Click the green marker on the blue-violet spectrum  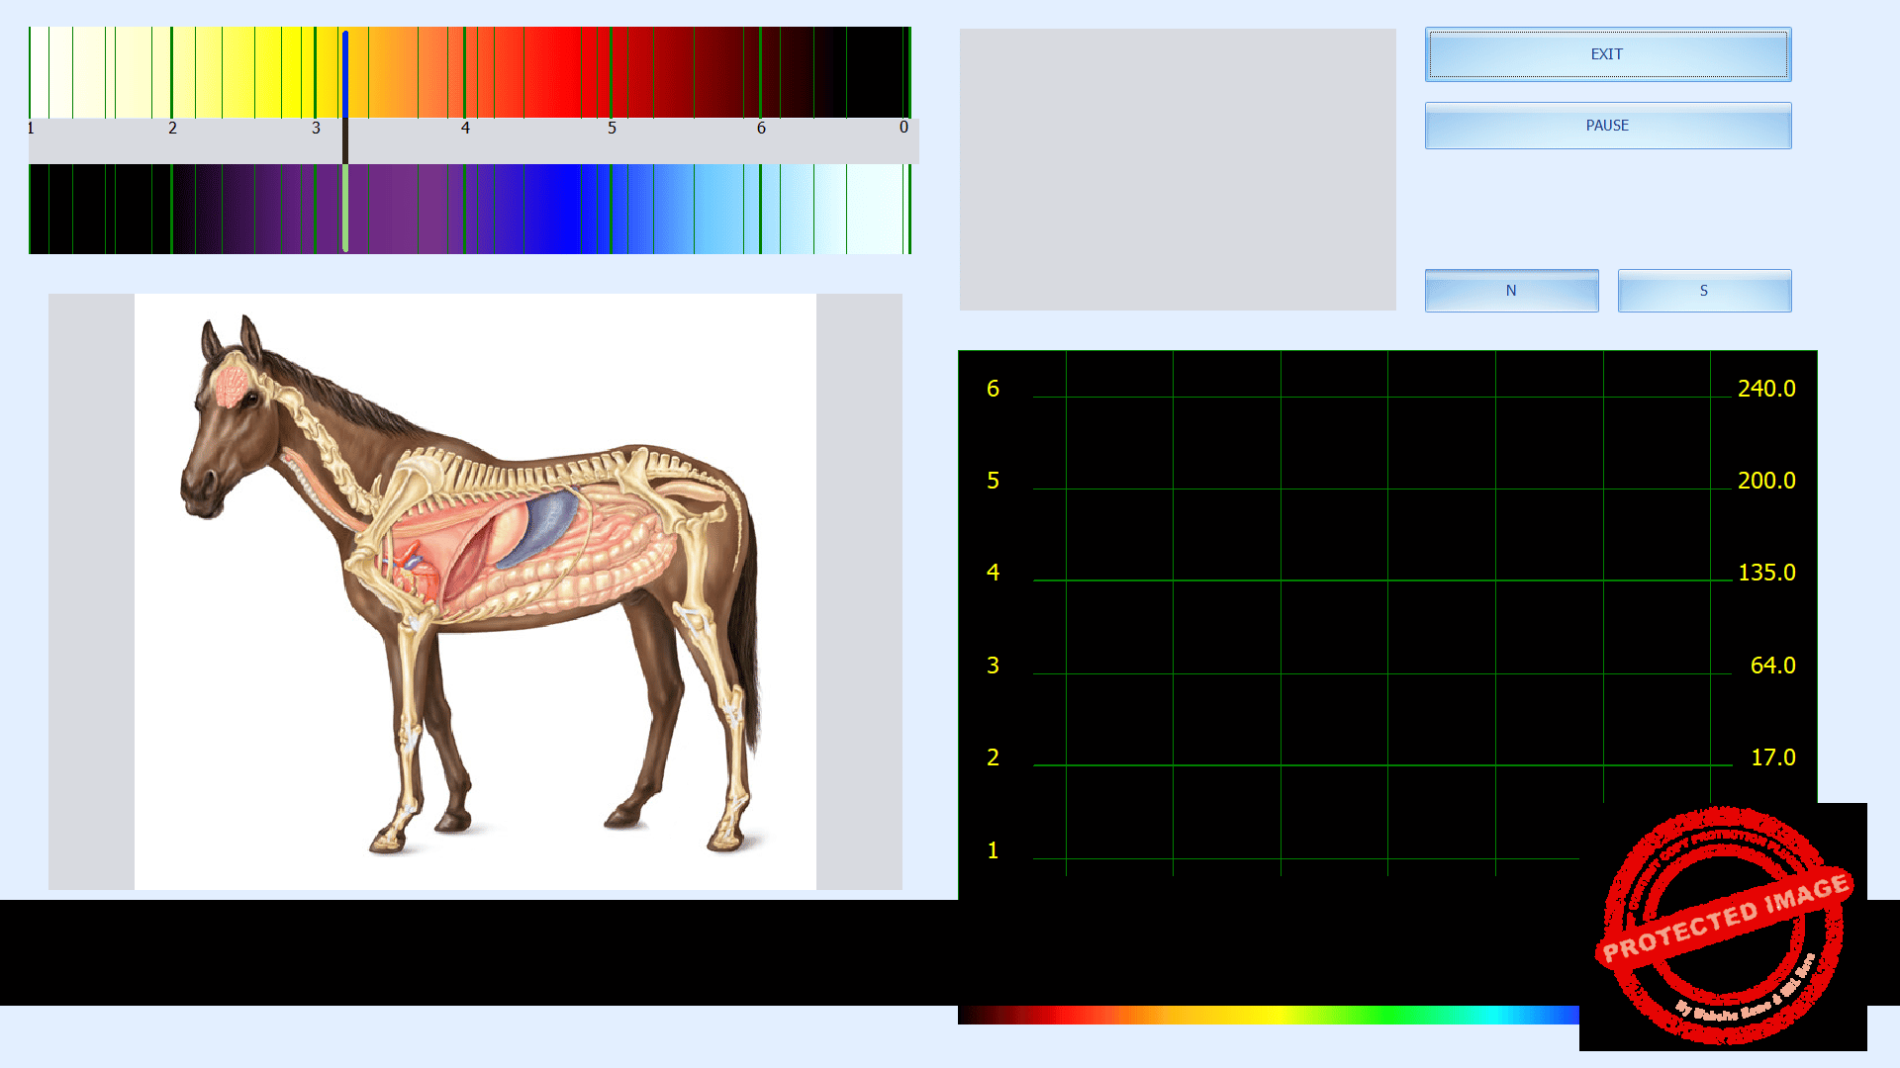(x=345, y=208)
